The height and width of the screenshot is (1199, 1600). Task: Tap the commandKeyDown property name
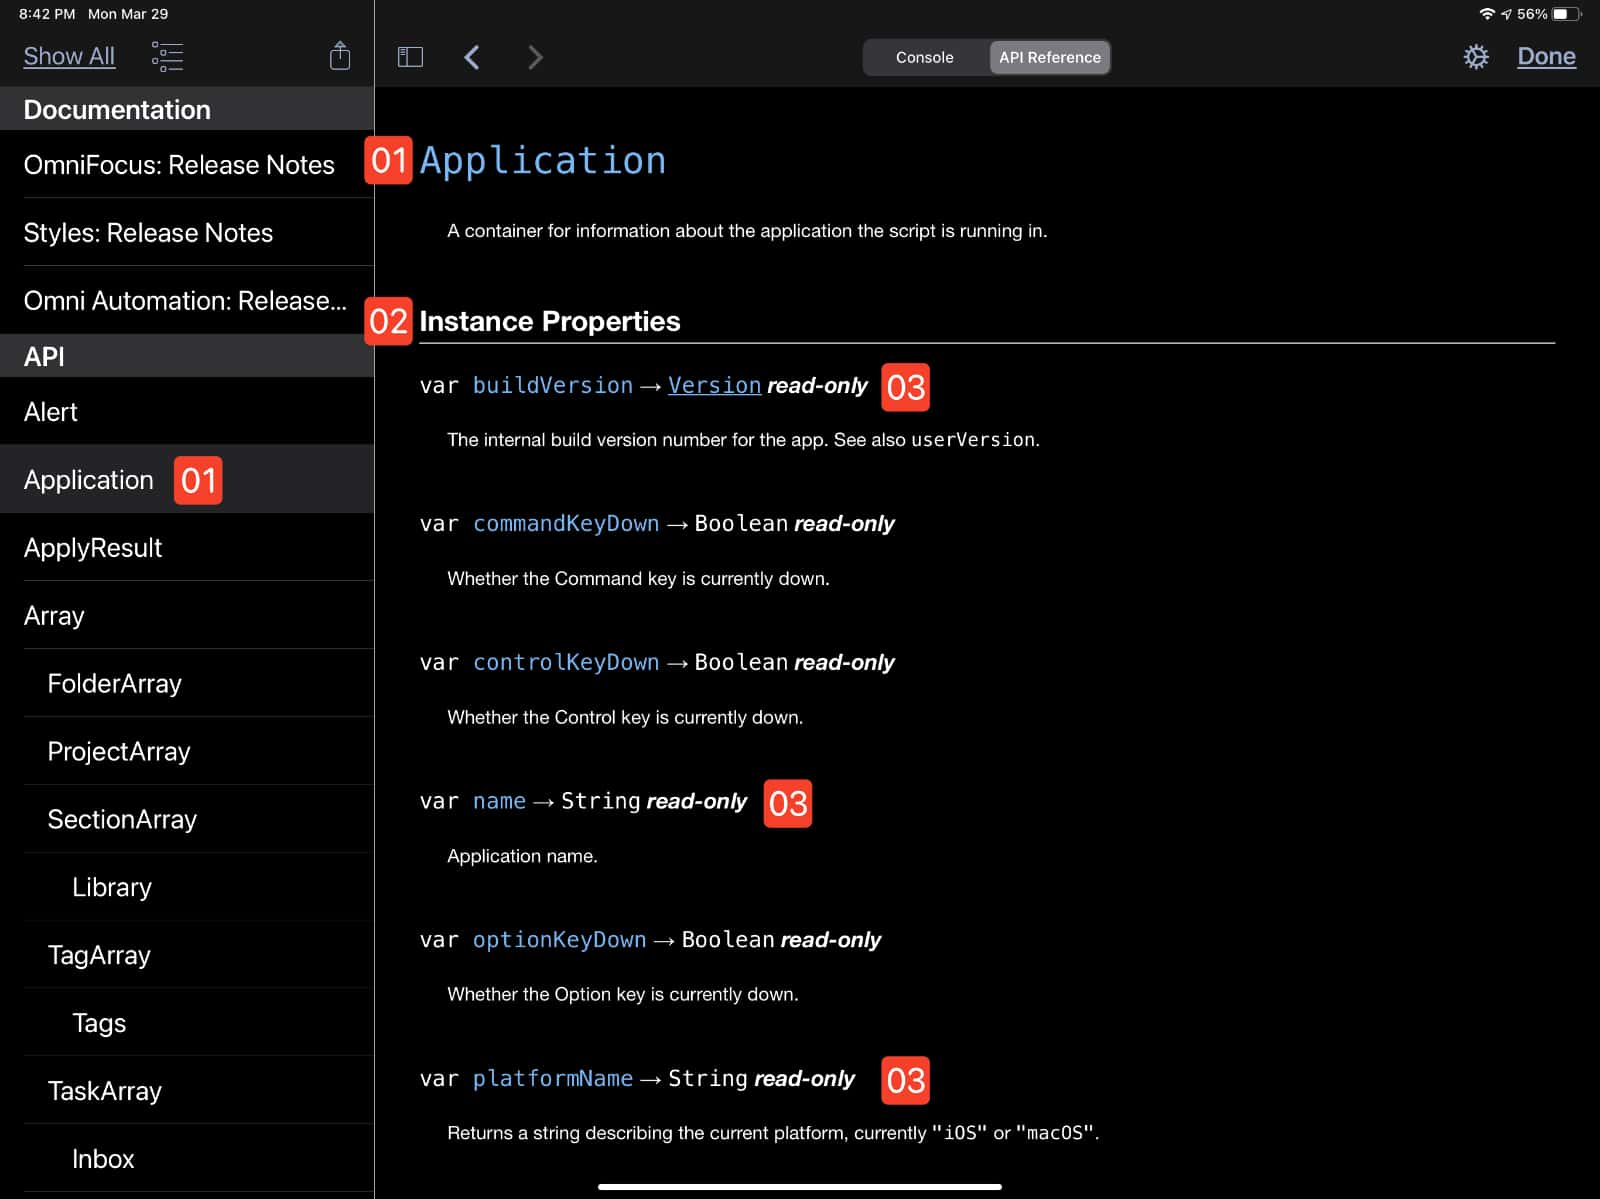(x=566, y=523)
